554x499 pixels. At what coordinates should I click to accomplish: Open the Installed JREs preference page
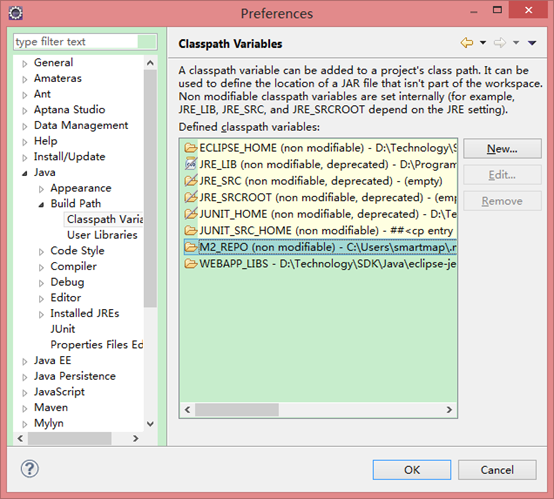pyautogui.click(x=85, y=313)
